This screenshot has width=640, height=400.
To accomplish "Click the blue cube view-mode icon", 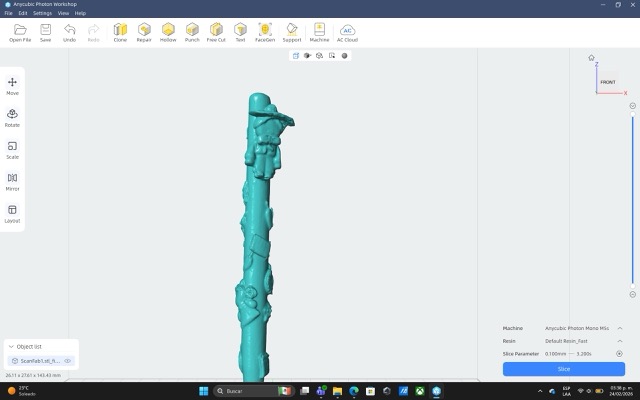I will [296, 56].
